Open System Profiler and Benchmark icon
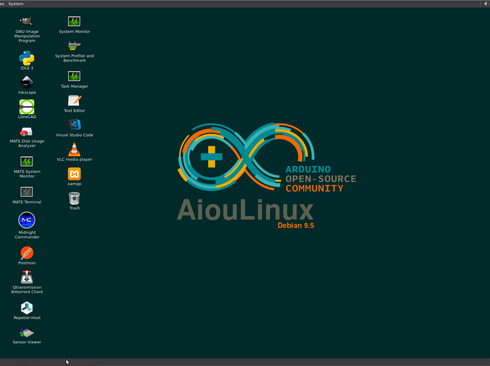Image resolution: width=490 pixels, height=366 pixels. tap(74, 46)
